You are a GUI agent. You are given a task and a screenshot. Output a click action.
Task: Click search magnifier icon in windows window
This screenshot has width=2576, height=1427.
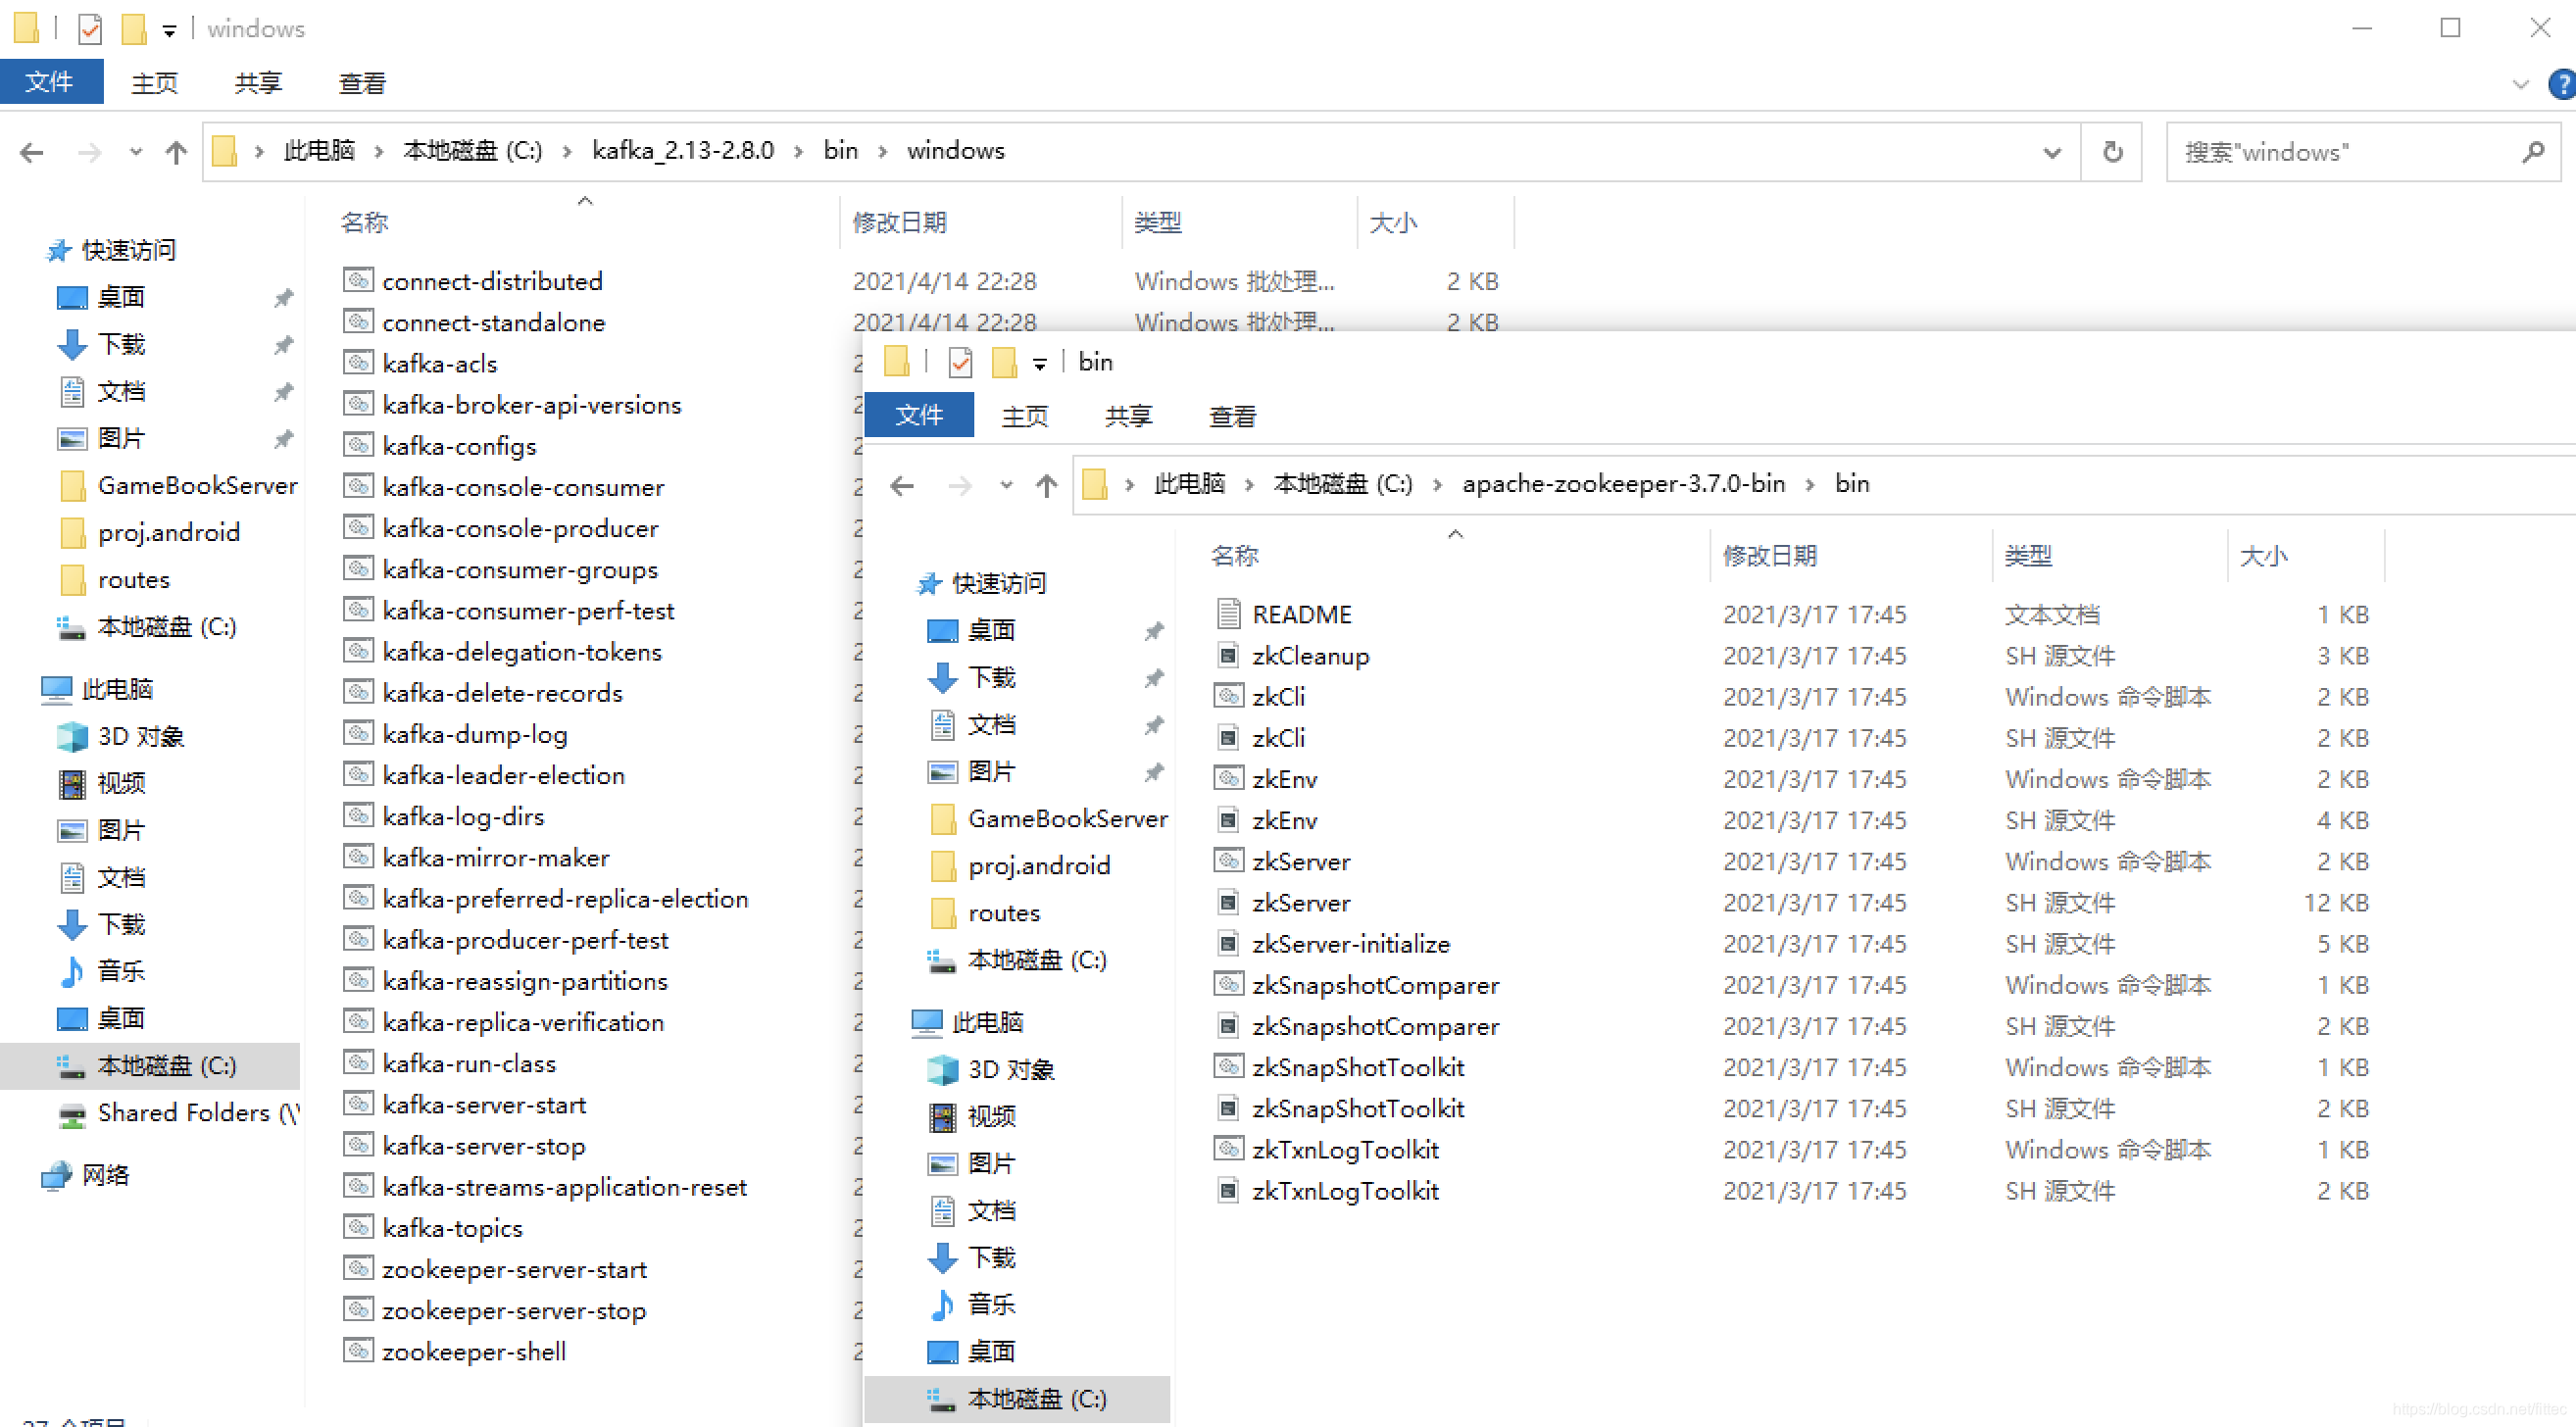click(2533, 152)
